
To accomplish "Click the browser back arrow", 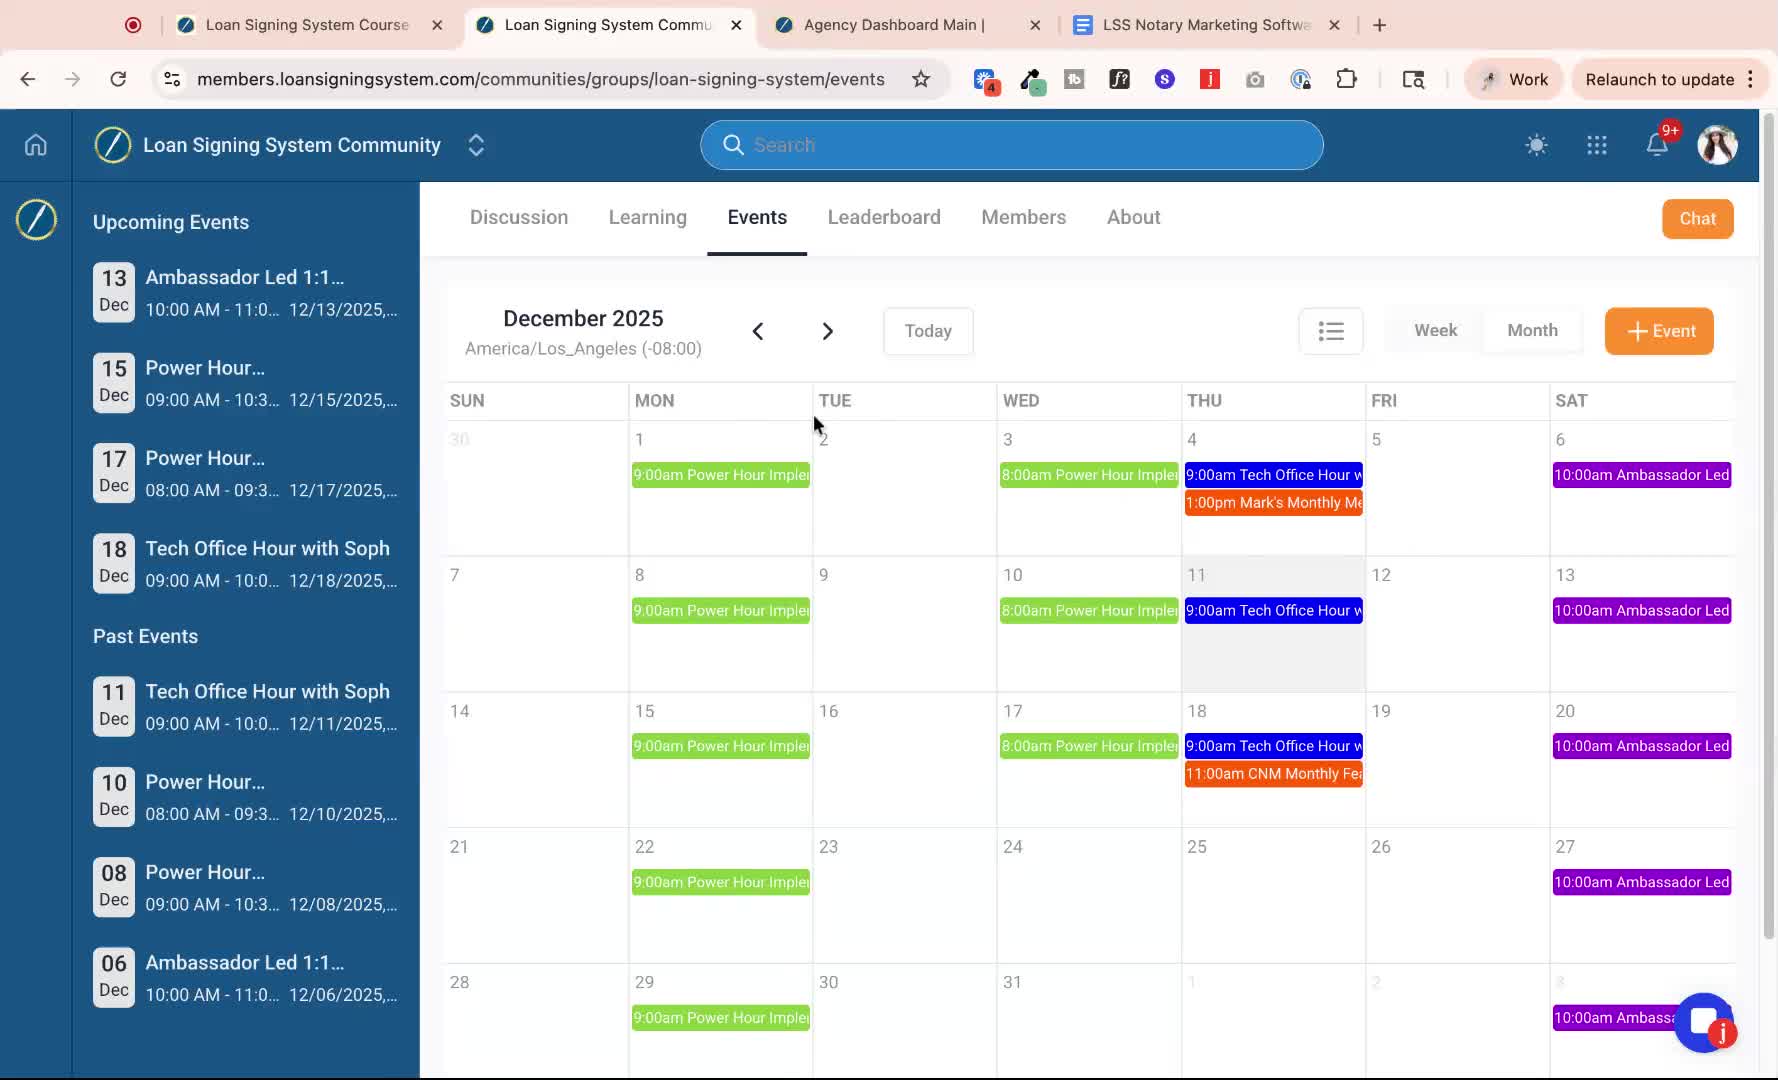I will (x=28, y=79).
